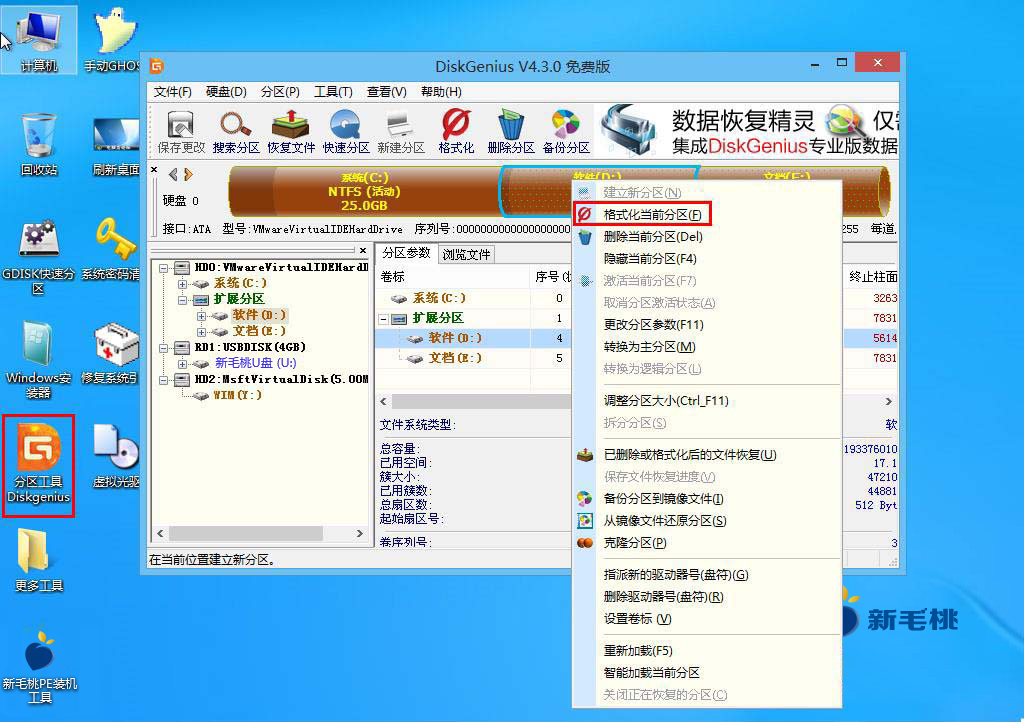Choose 重新加载(F5) from context menu
The height and width of the screenshot is (722, 1024).
tap(707, 651)
